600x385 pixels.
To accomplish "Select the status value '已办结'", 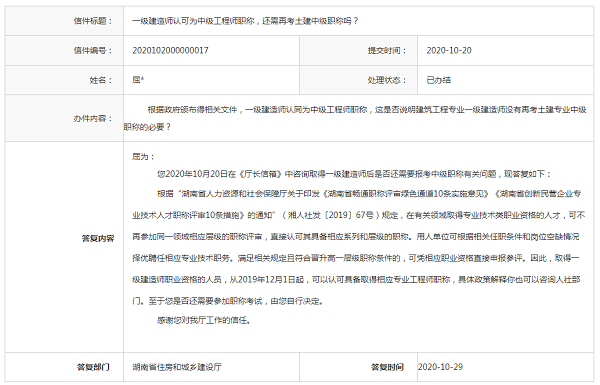I will (439, 80).
